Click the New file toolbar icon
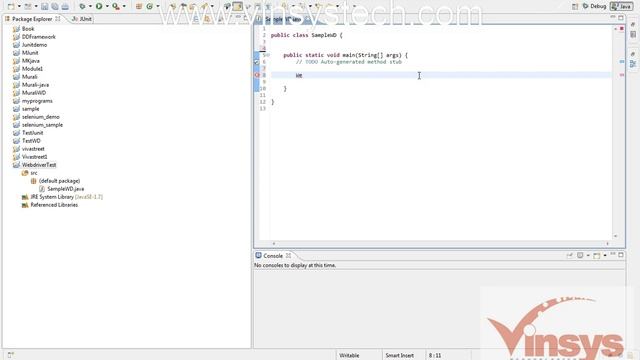The image size is (640, 360). (11, 6)
